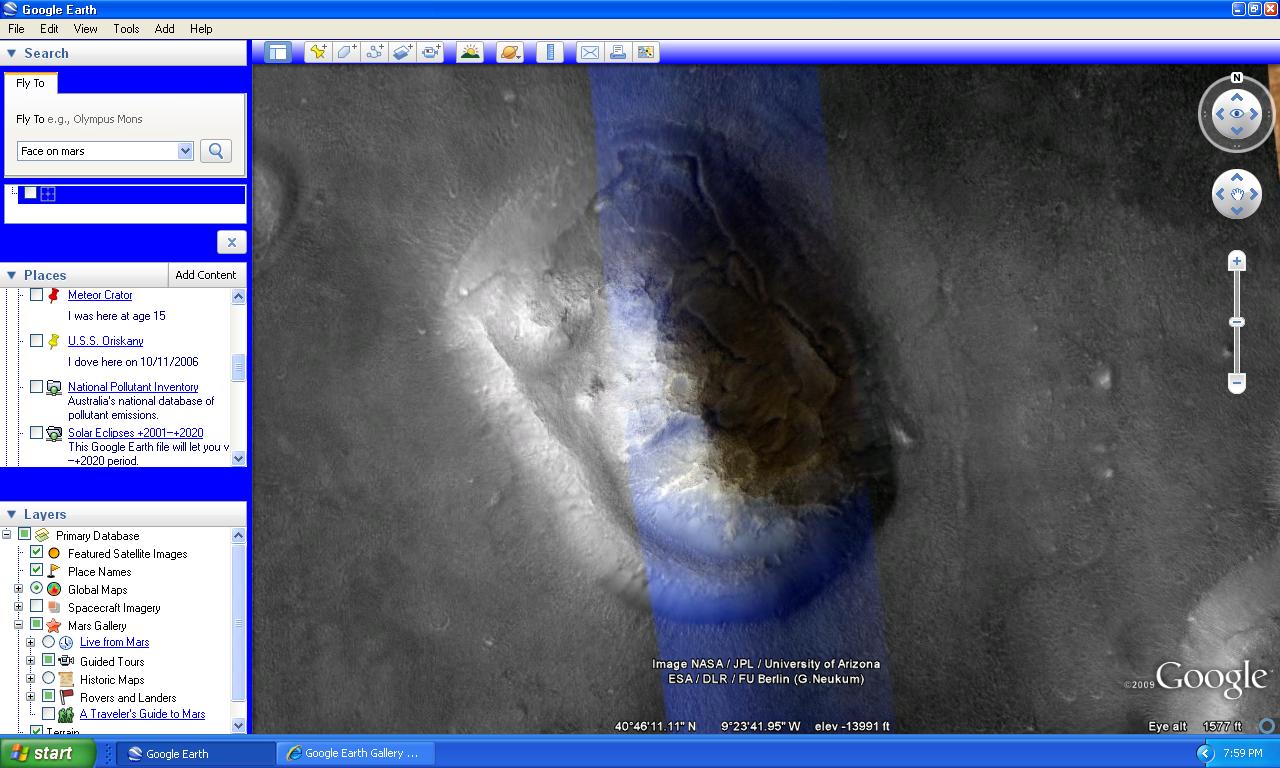
Task: View in Google Maps icon
Action: coord(646,52)
